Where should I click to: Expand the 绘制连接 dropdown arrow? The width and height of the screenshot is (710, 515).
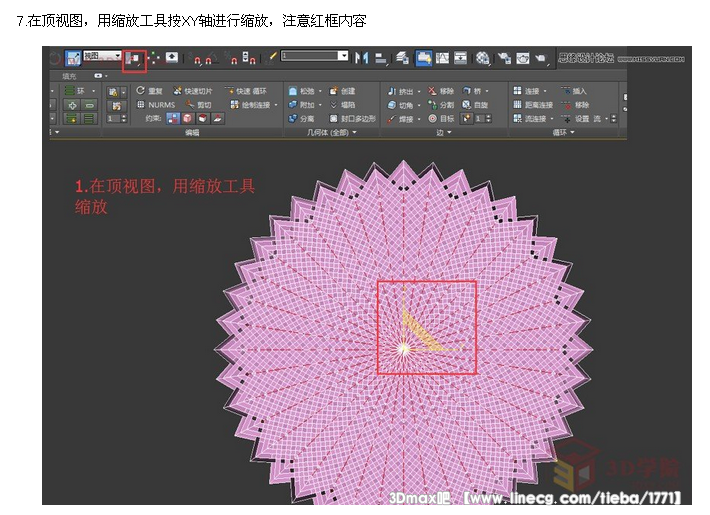coord(276,105)
